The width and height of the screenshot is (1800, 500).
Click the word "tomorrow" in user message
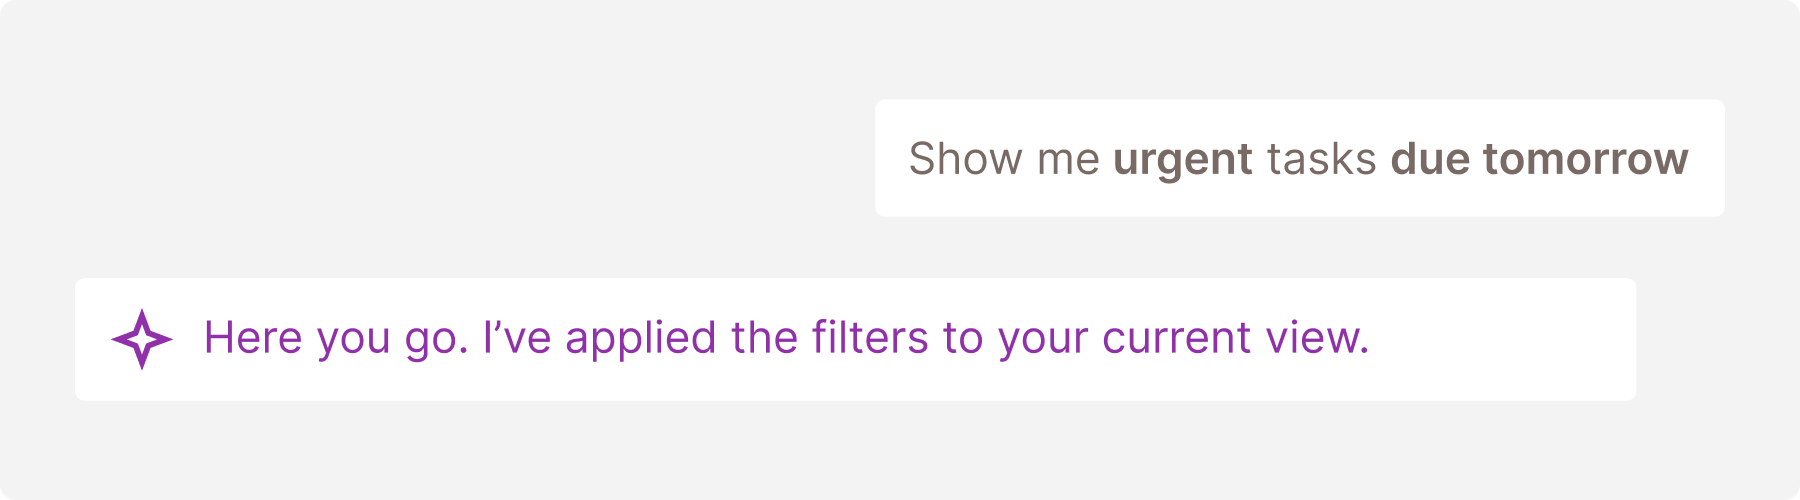[x=1585, y=159]
